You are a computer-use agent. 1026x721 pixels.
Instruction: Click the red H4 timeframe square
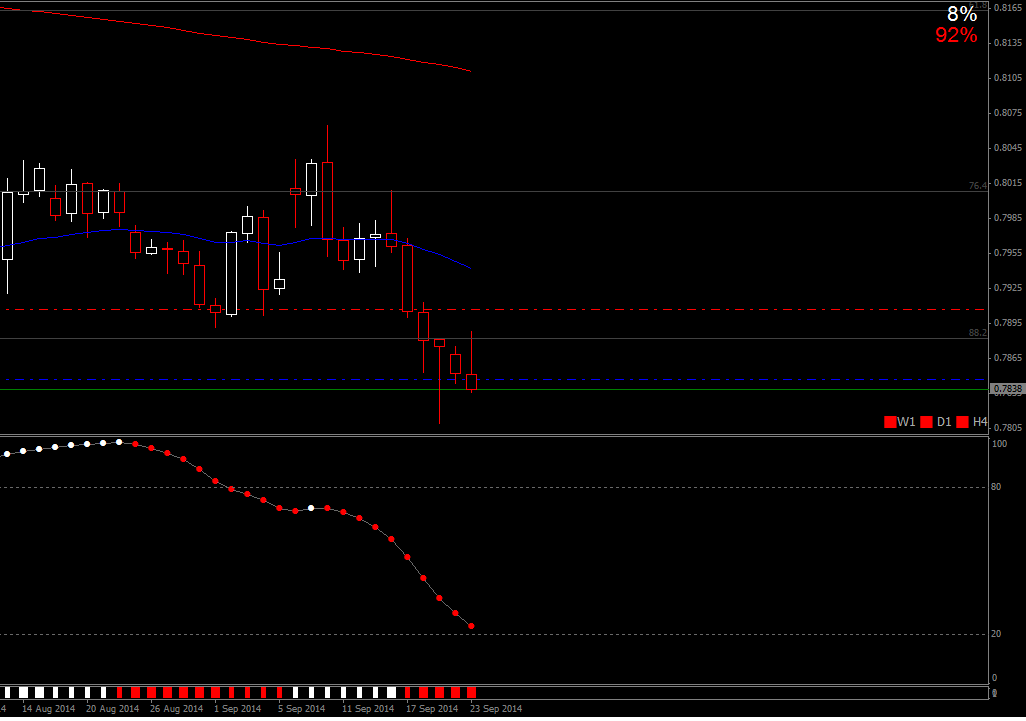[962, 422]
